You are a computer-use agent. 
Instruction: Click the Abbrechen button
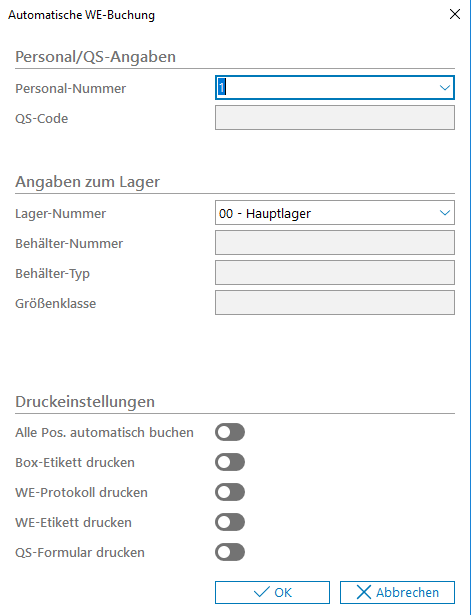[x=397, y=592]
